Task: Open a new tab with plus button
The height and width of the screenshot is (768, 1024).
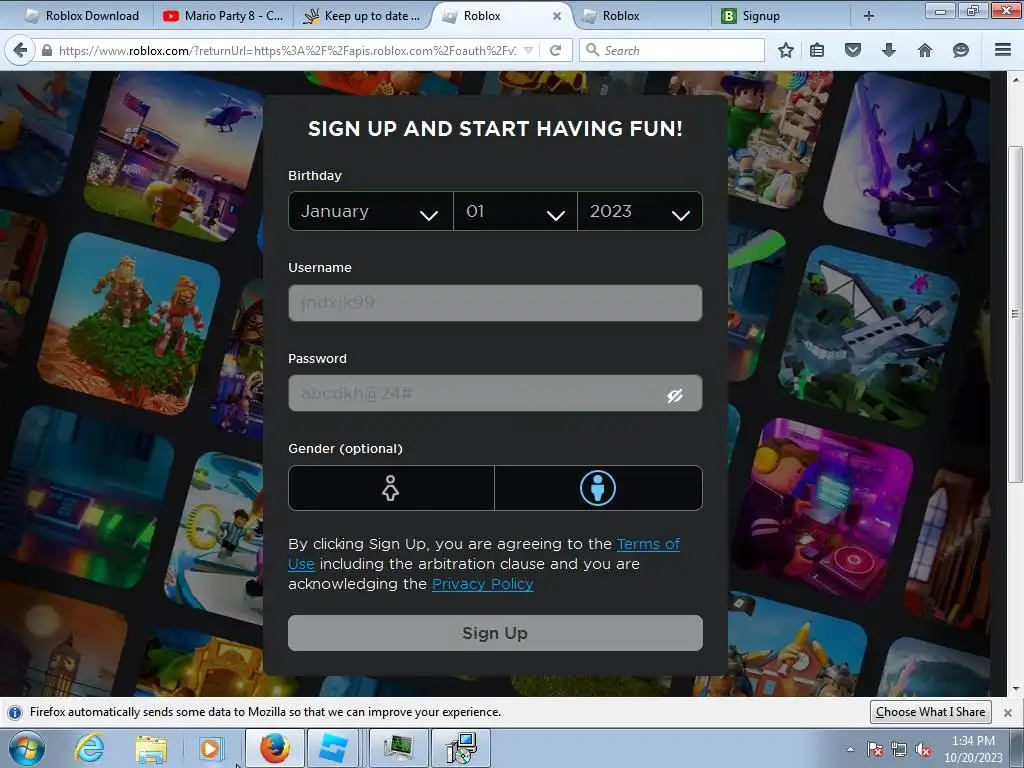Action: point(869,16)
